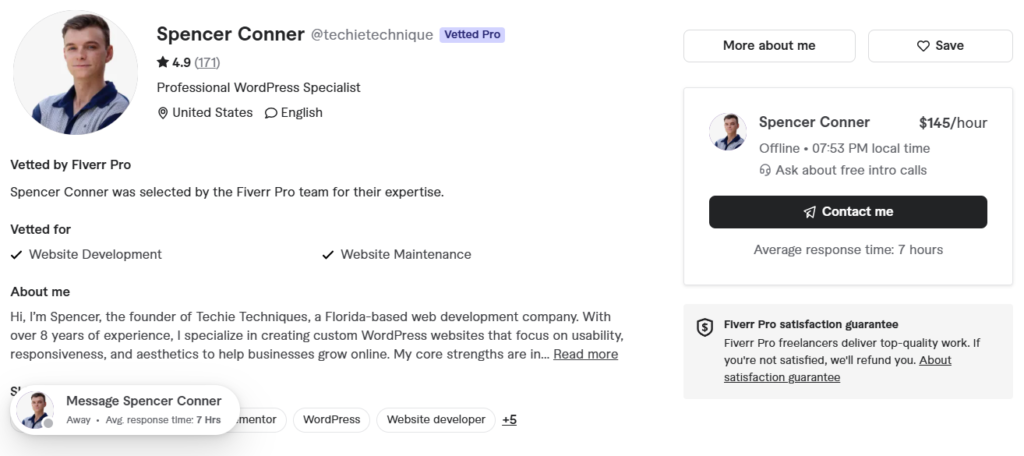Click the speech bubble icon beside English
The image size is (1024, 456).
click(x=270, y=113)
